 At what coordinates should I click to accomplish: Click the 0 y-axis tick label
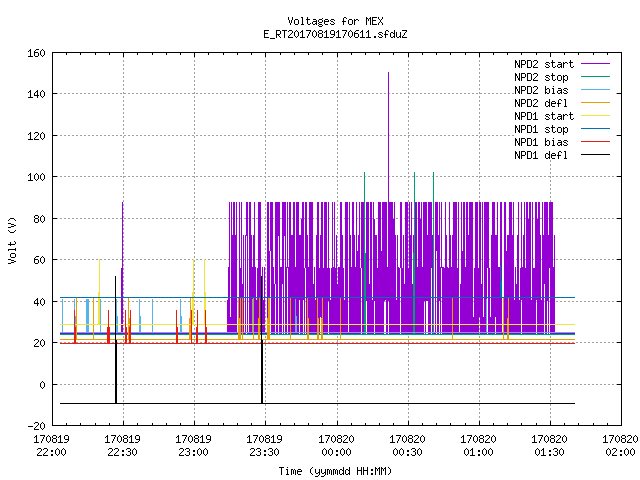42,384
